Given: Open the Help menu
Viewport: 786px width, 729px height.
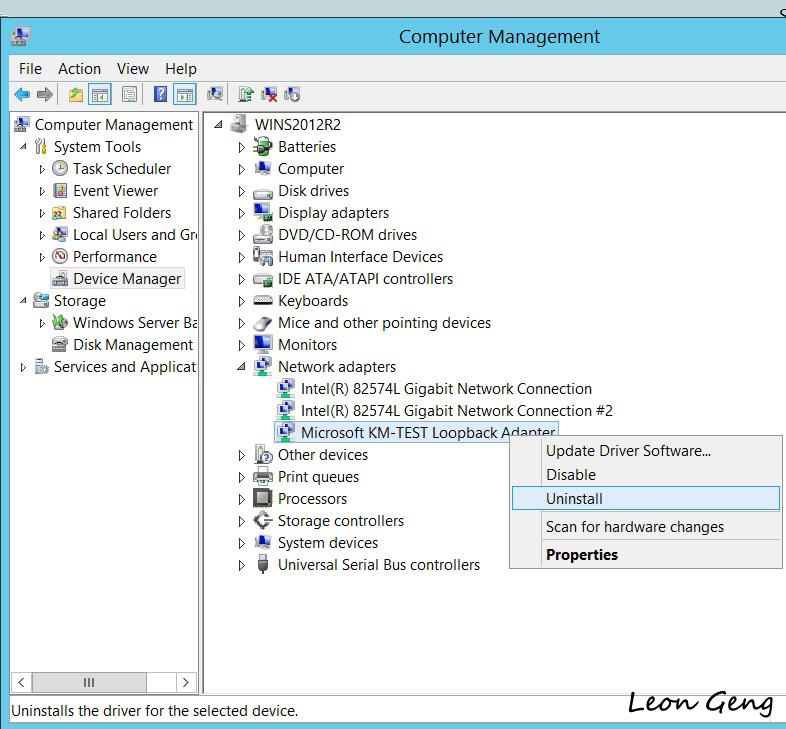Looking at the screenshot, I should tap(181, 68).
